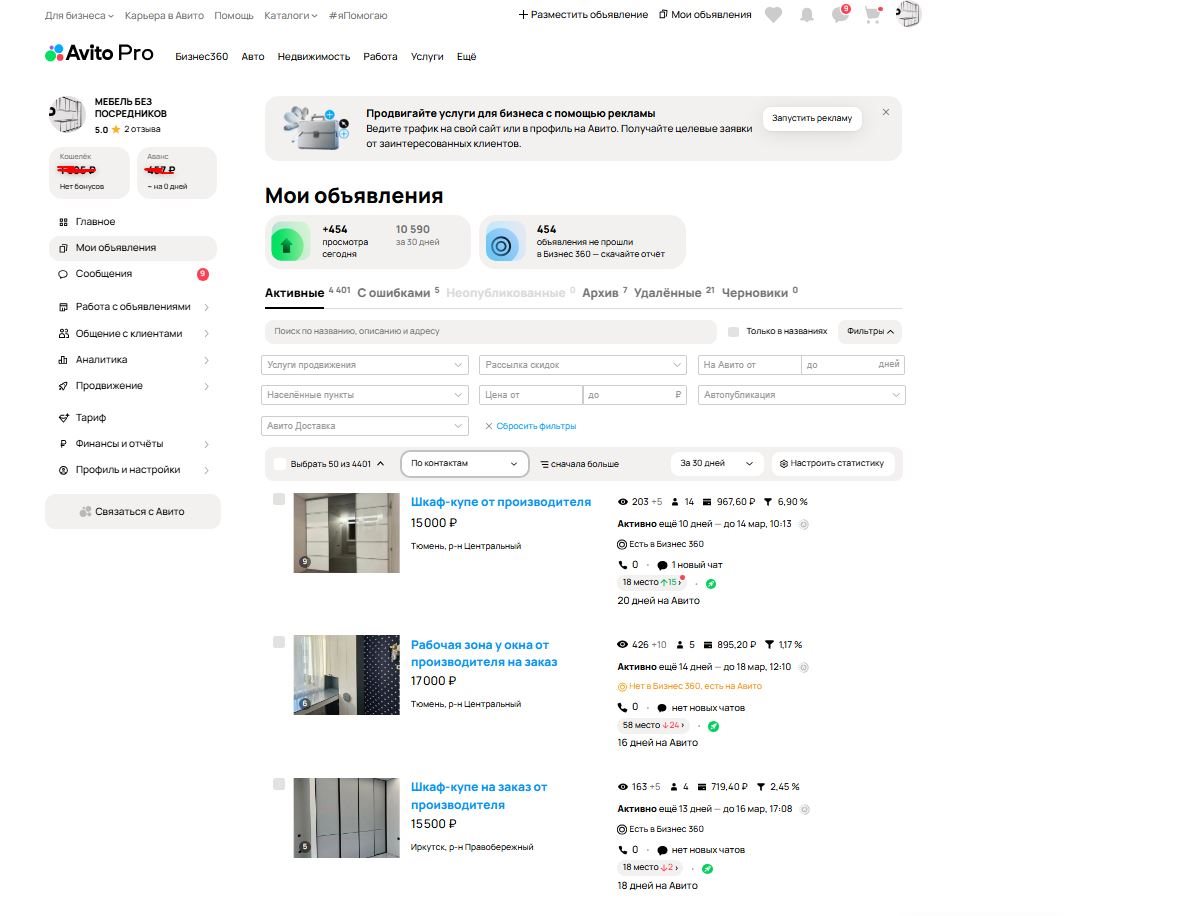Click green views-today arrow icon
1187x916 pixels.
(288, 244)
